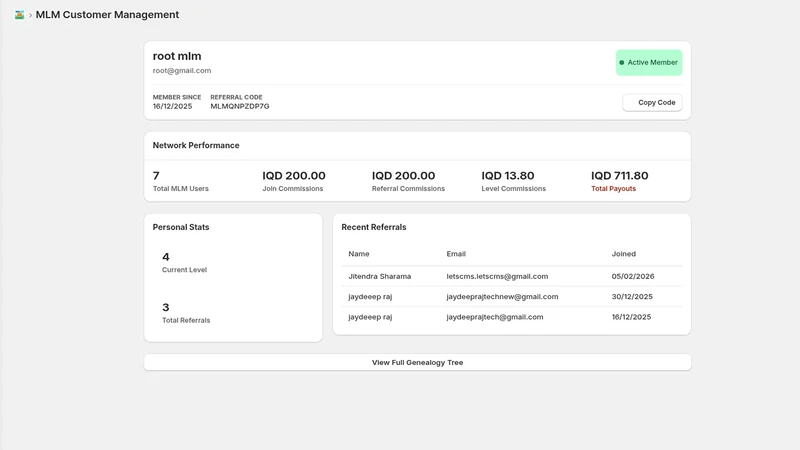Sort referrals by the Name column header
The image size is (800, 450).
tap(359, 254)
